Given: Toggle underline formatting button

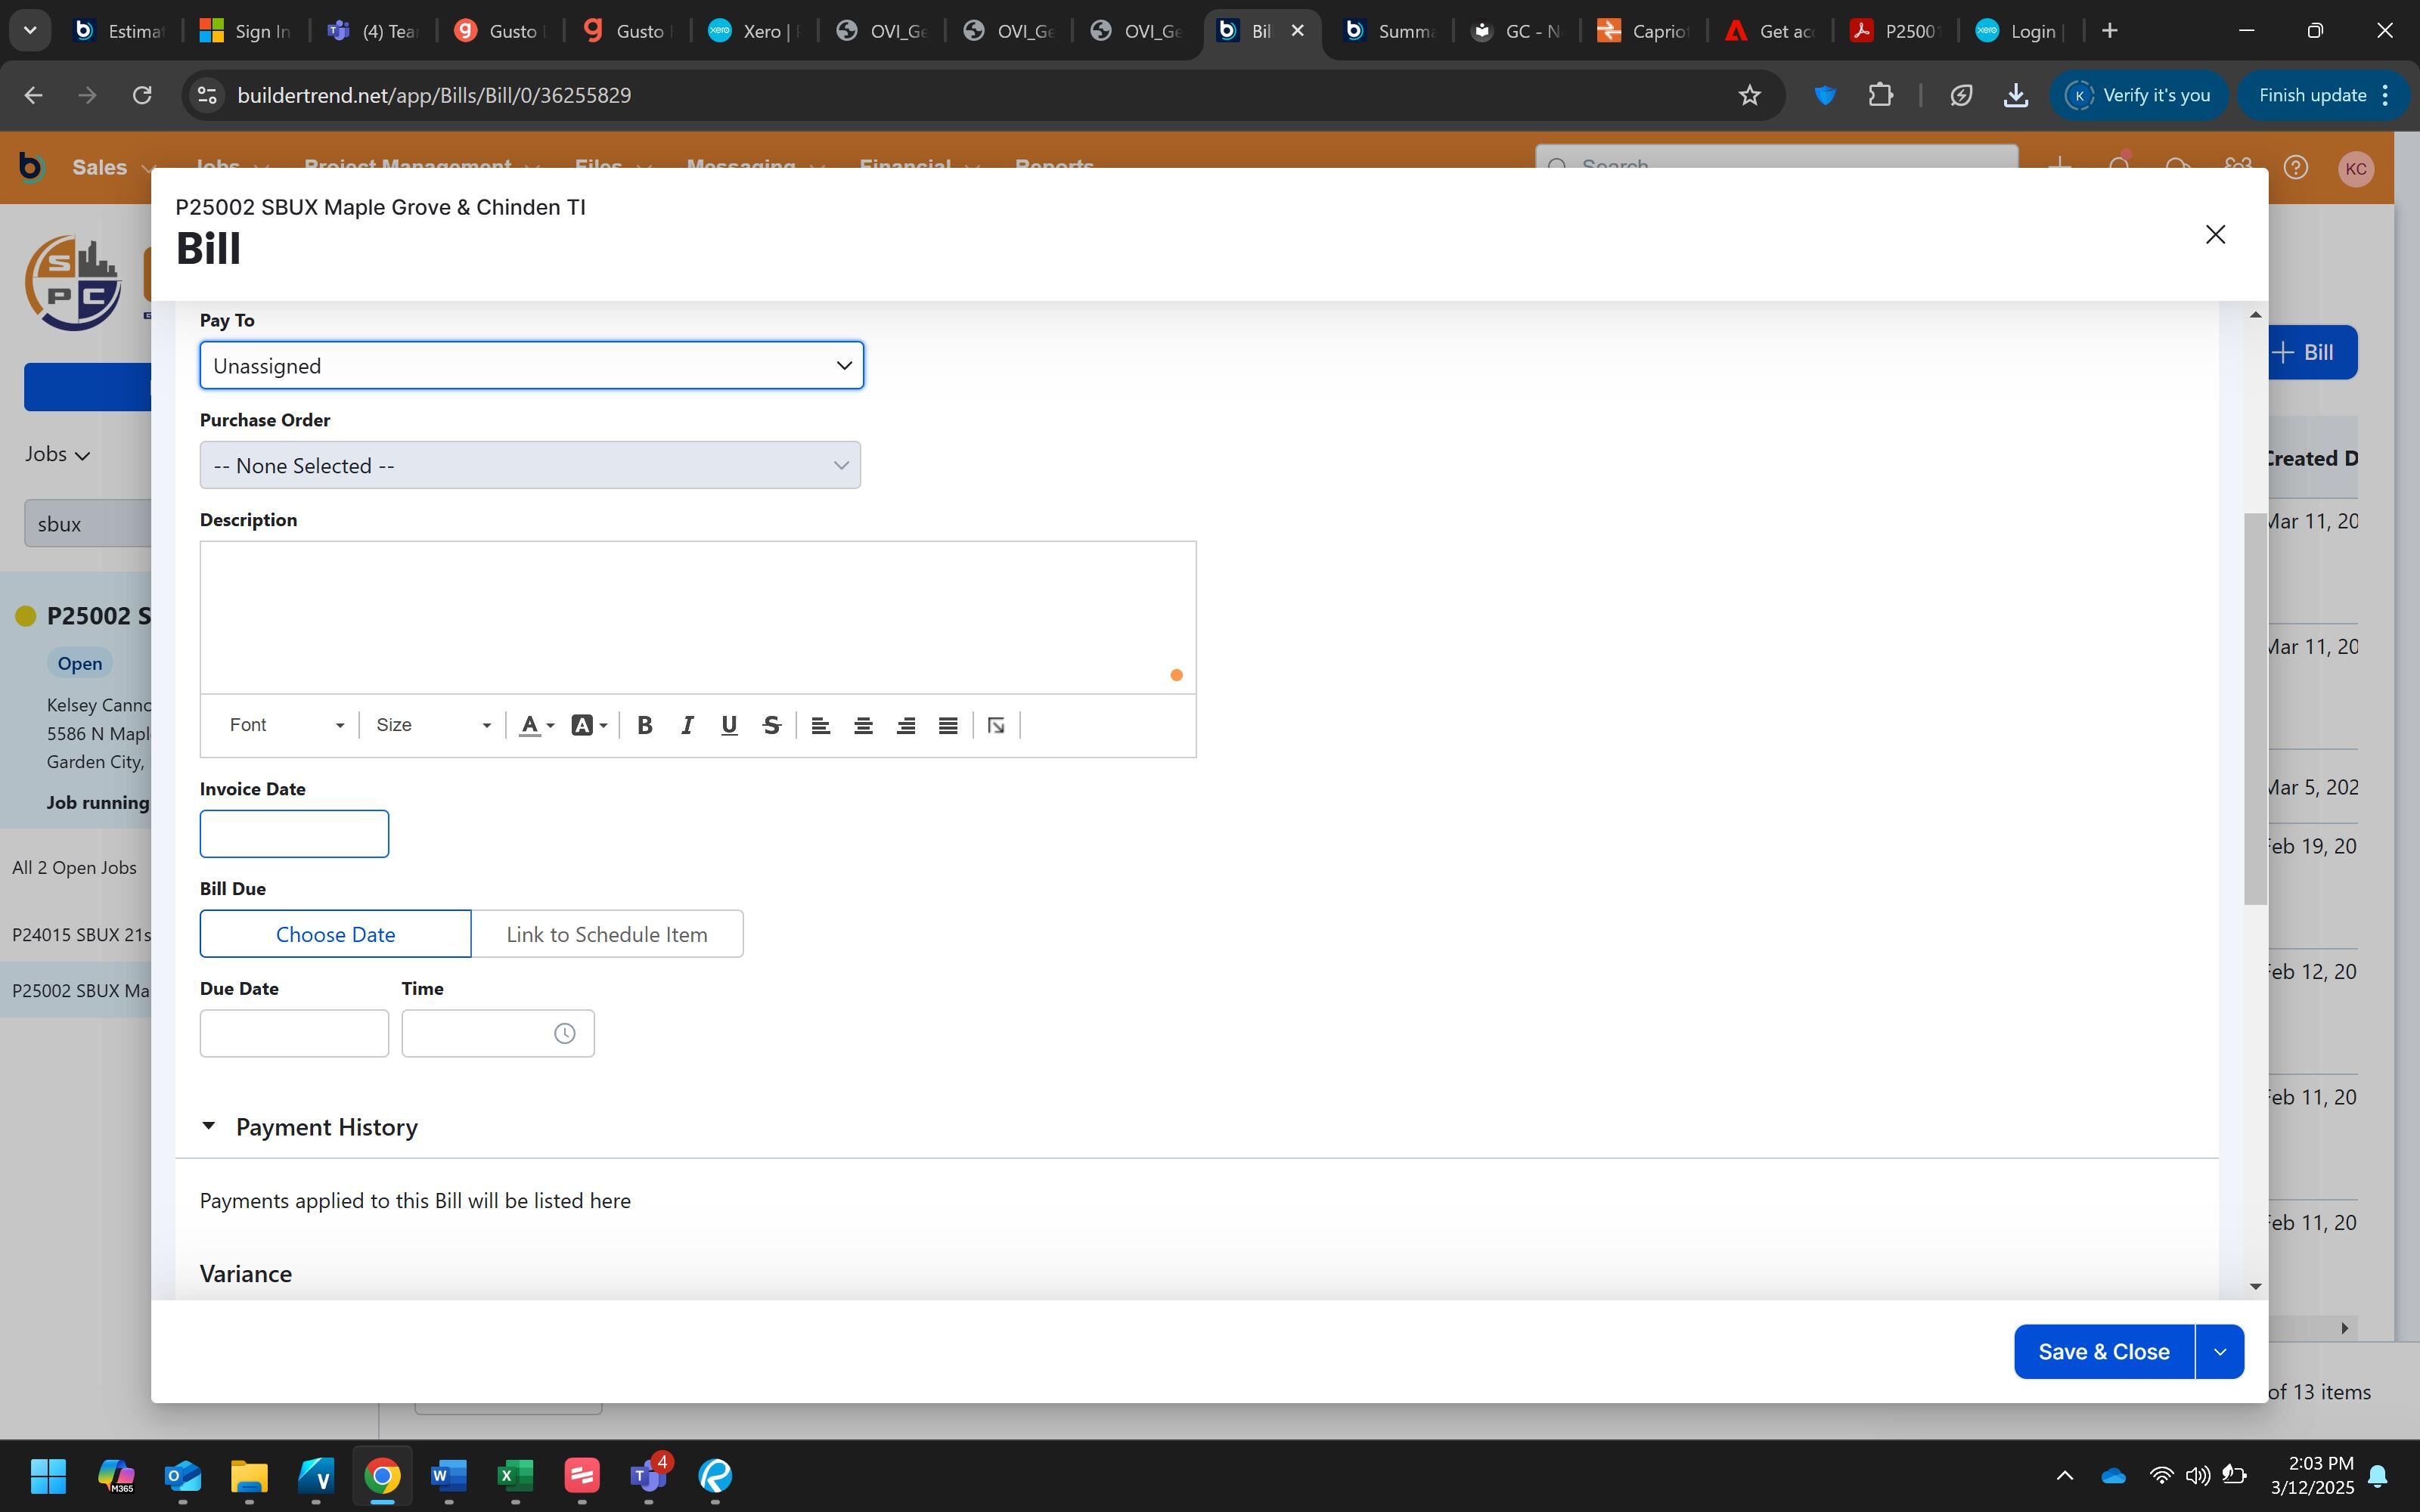Looking at the screenshot, I should (729, 726).
